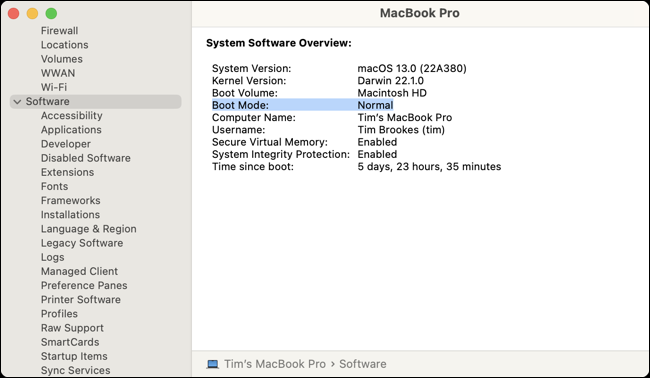650x378 pixels.
Task: Open Startup Items in sidebar
Action: (x=74, y=356)
